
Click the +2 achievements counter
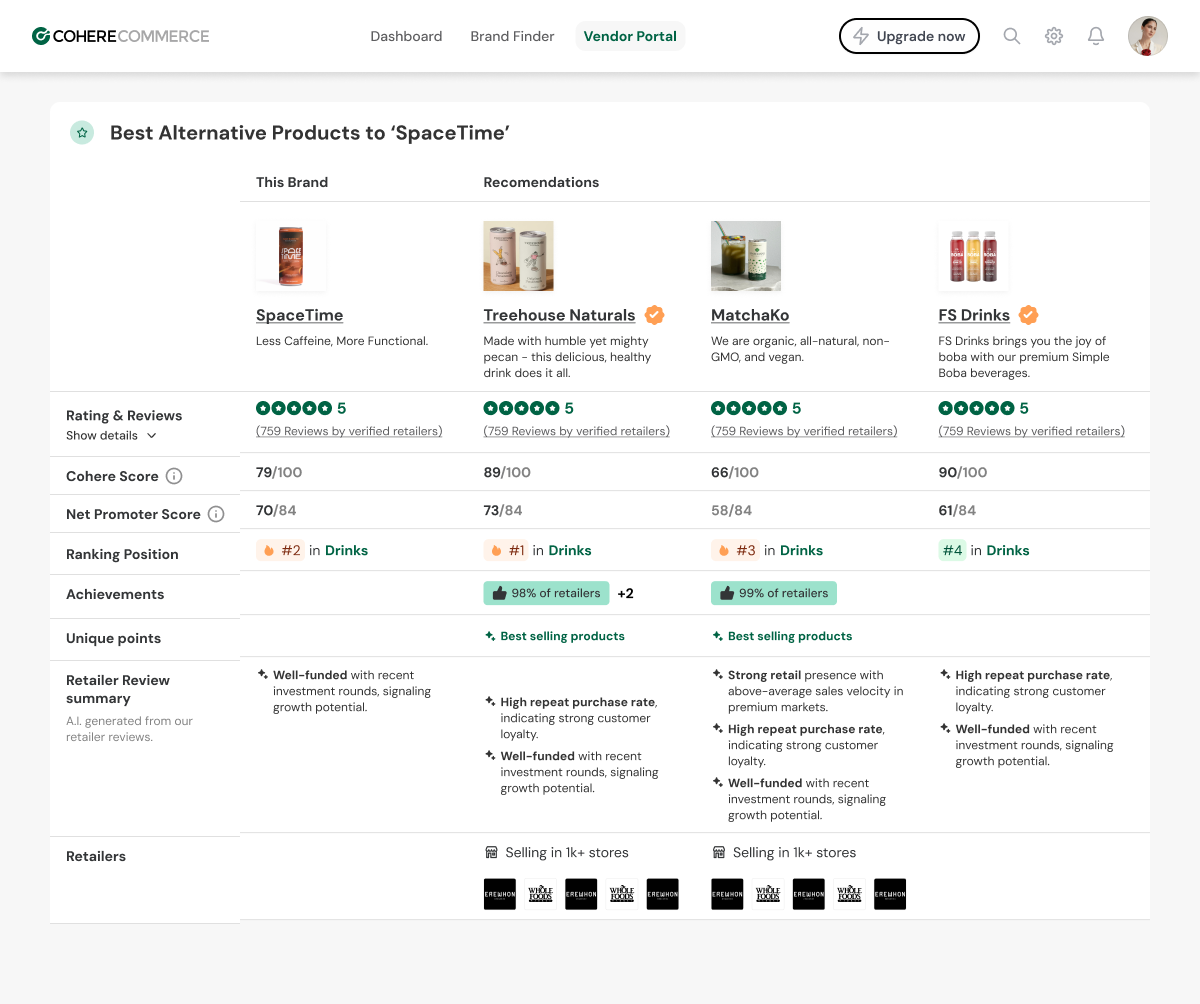625,593
